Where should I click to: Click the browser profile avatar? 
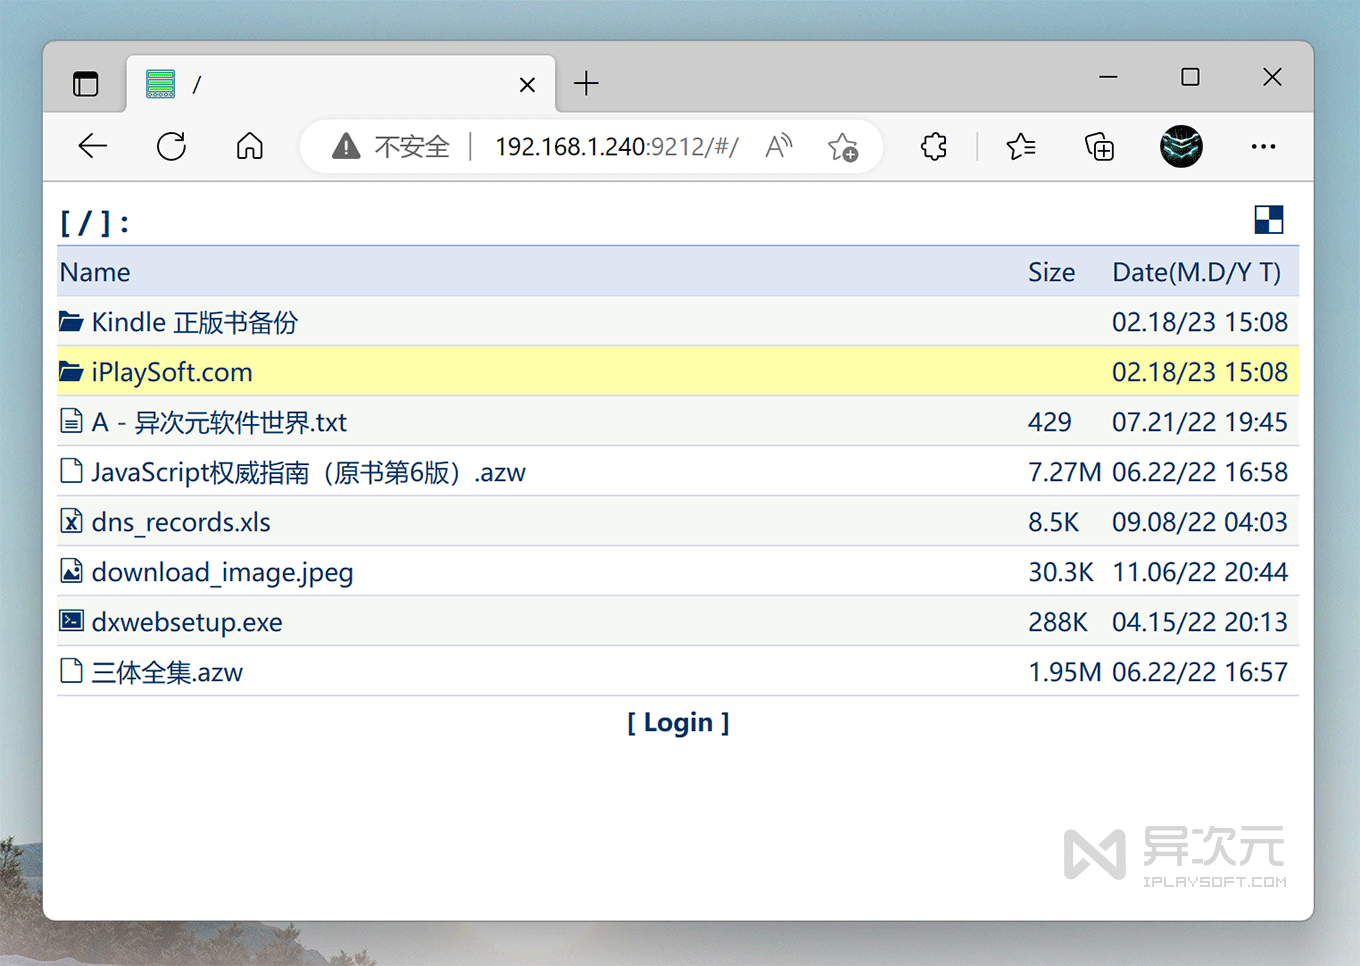pyautogui.click(x=1181, y=146)
